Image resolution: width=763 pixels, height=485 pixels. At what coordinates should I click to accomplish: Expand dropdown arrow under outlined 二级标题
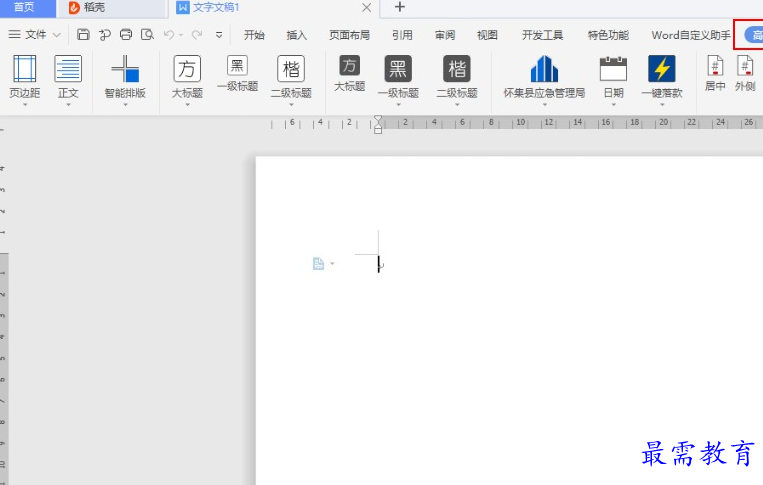coord(291,105)
